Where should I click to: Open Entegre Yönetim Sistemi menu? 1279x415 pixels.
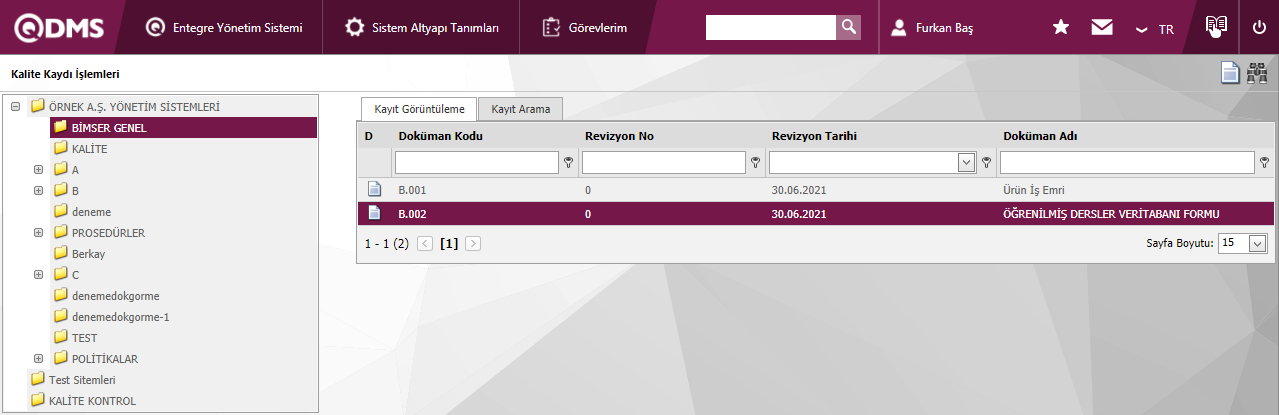click(x=224, y=28)
